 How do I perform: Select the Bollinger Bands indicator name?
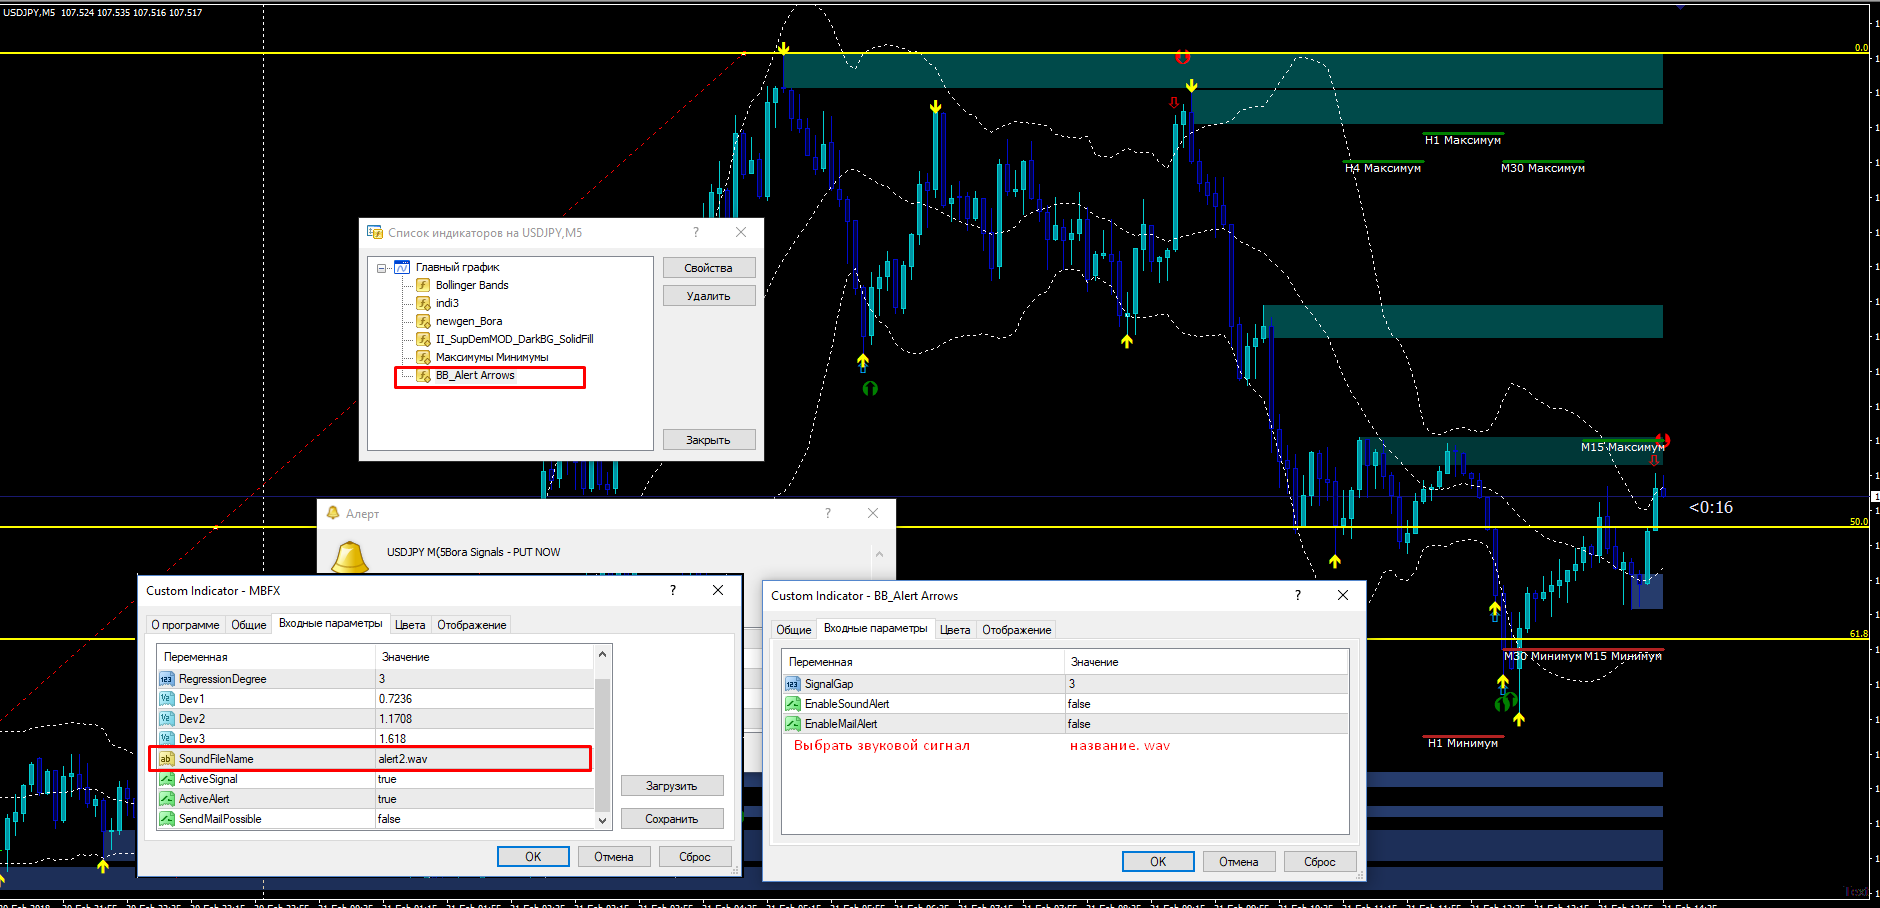pyautogui.click(x=472, y=285)
